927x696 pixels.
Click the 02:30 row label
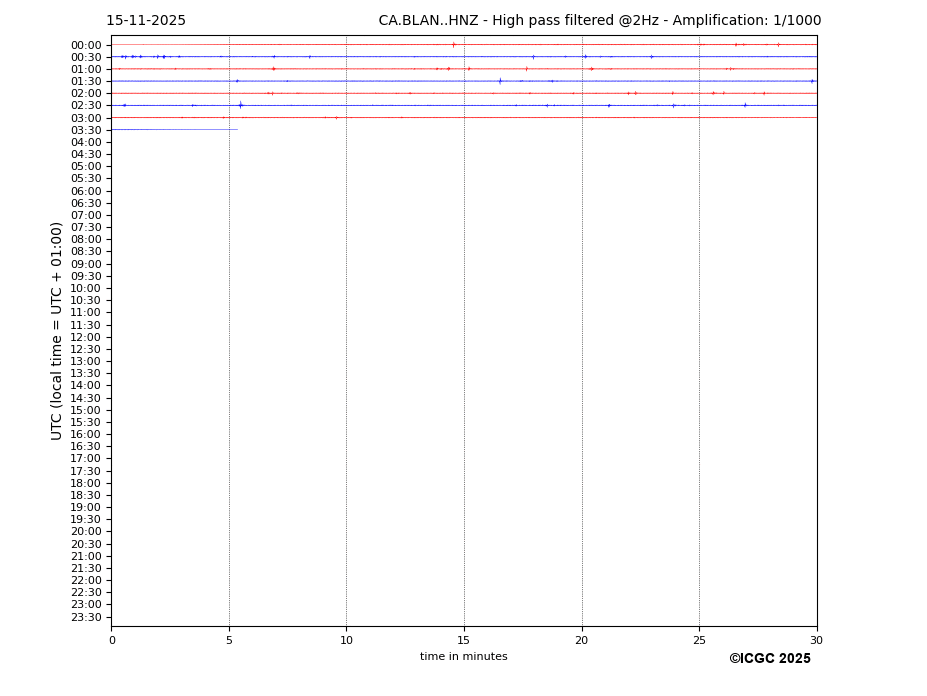[86, 106]
